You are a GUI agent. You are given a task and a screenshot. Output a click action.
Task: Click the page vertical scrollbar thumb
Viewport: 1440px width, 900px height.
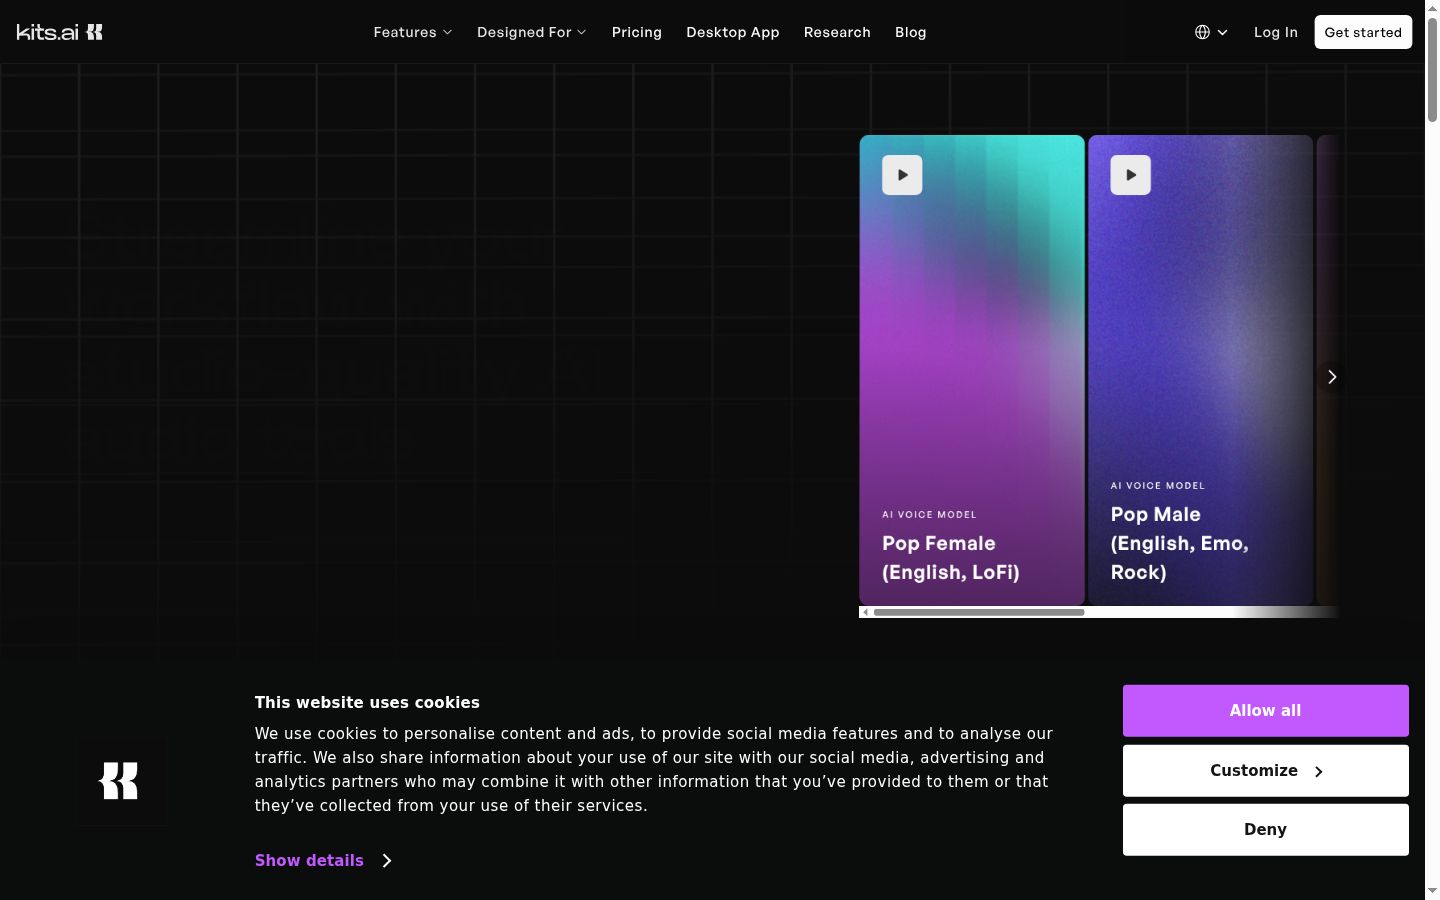click(1432, 69)
